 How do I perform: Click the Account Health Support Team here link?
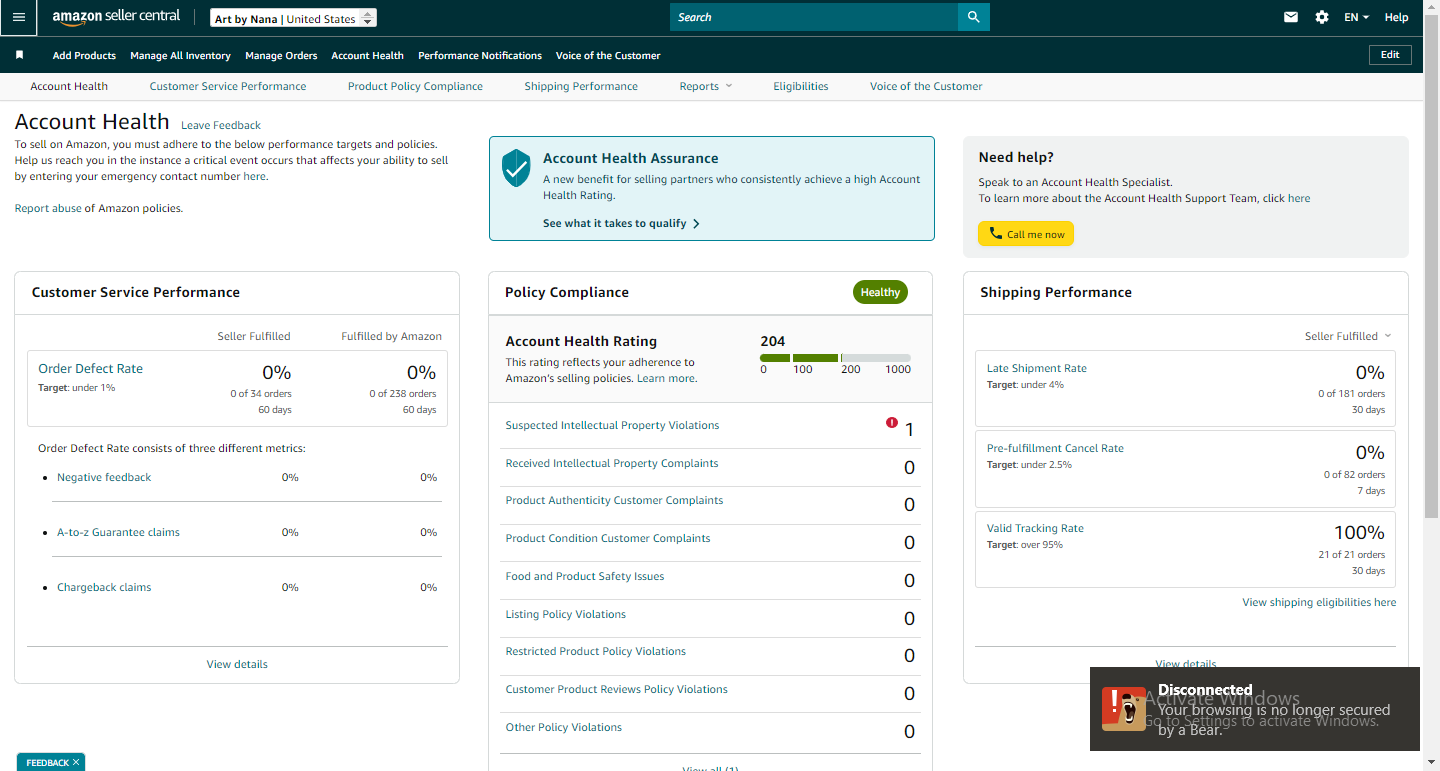(x=1299, y=198)
